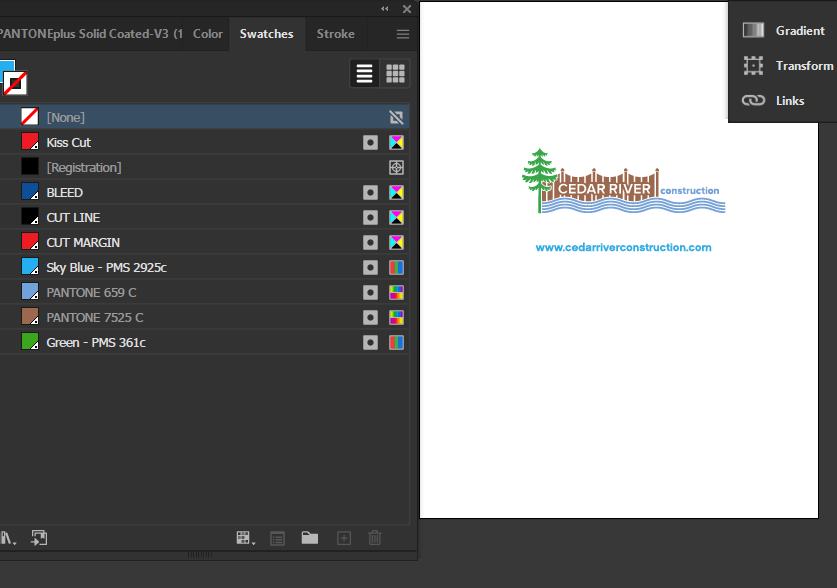This screenshot has width=837, height=588.
Task: Click the RGB mode icon on Green PMS 361c row
Action: (x=396, y=343)
